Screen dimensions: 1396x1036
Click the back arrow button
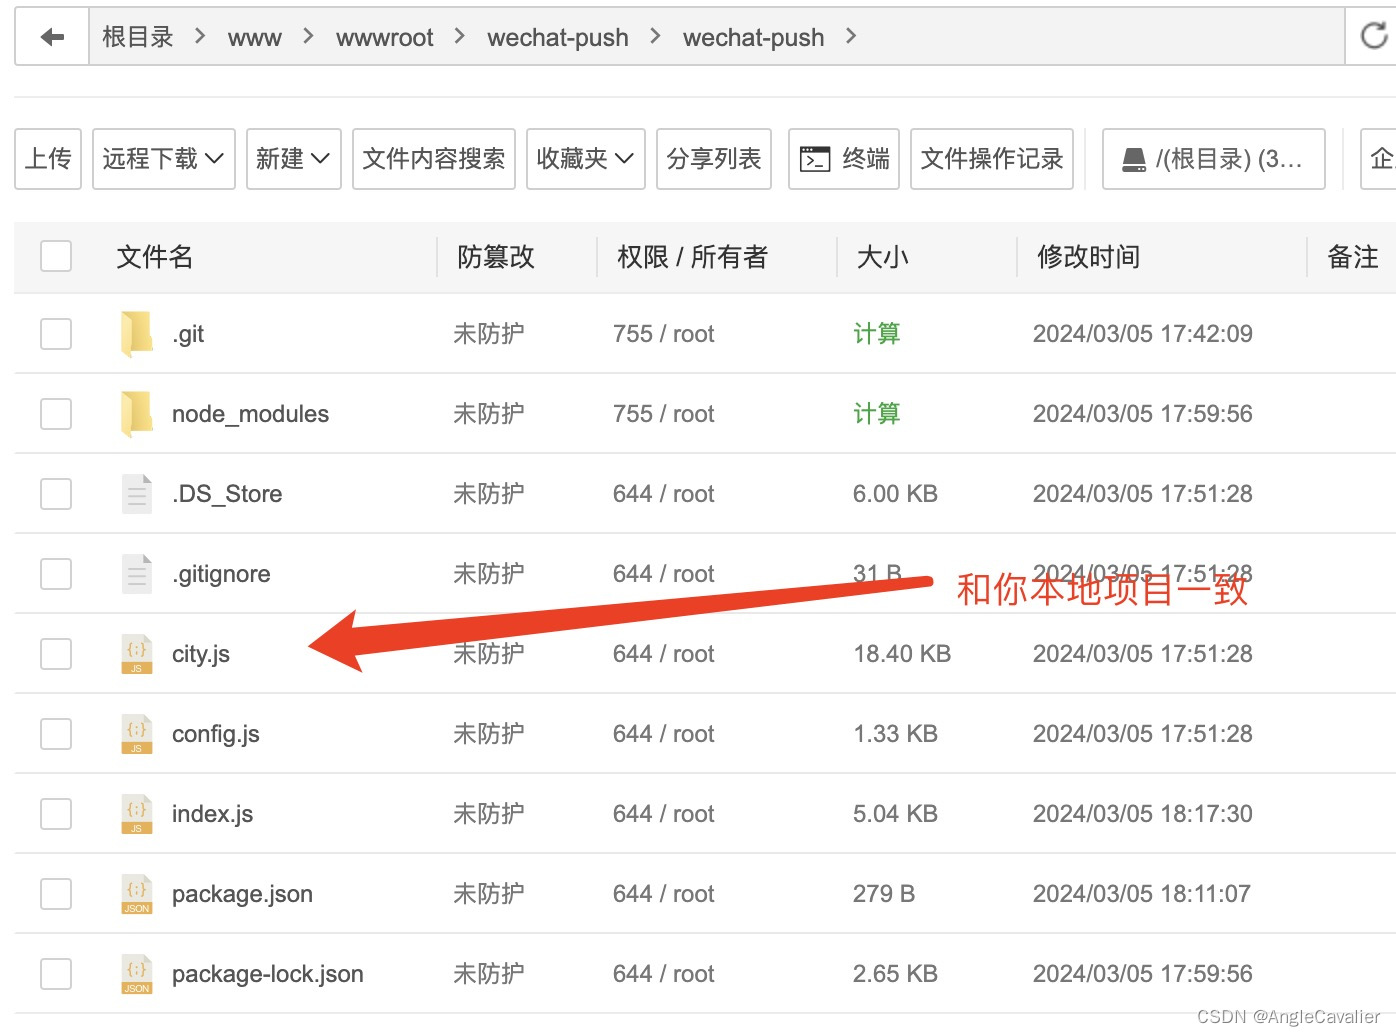tap(52, 37)
